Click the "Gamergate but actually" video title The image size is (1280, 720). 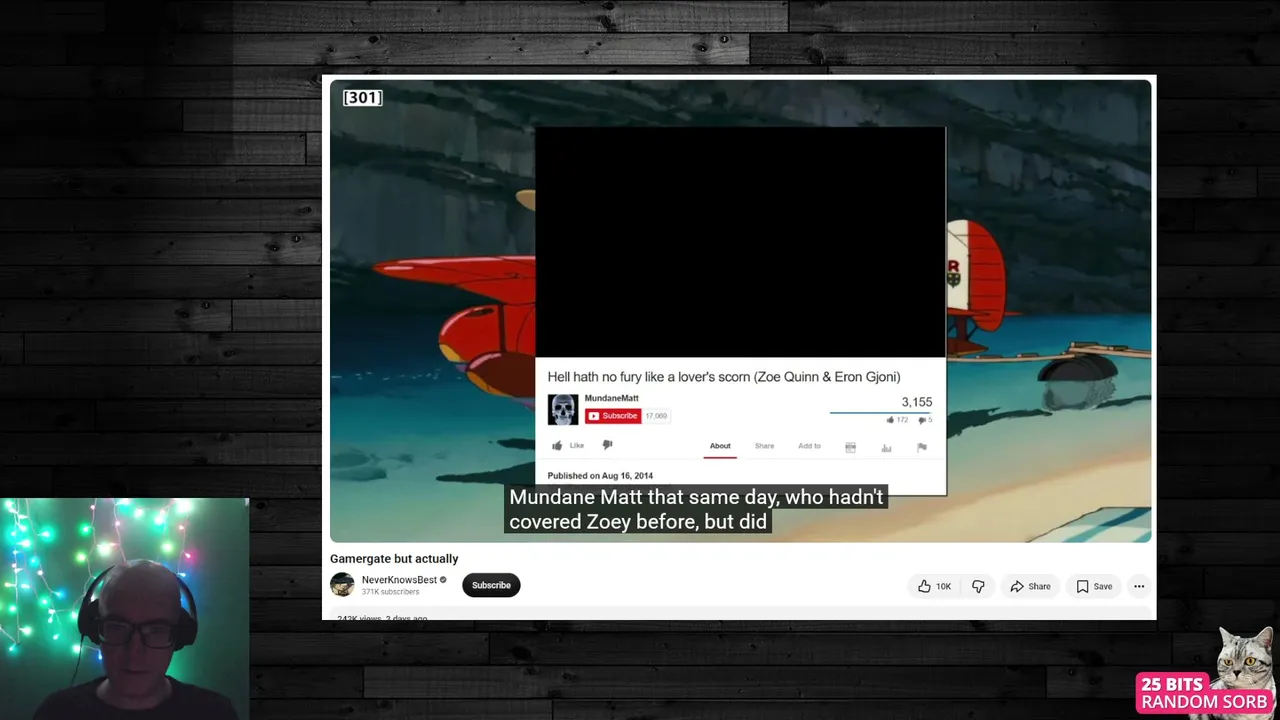coord(394,559)
